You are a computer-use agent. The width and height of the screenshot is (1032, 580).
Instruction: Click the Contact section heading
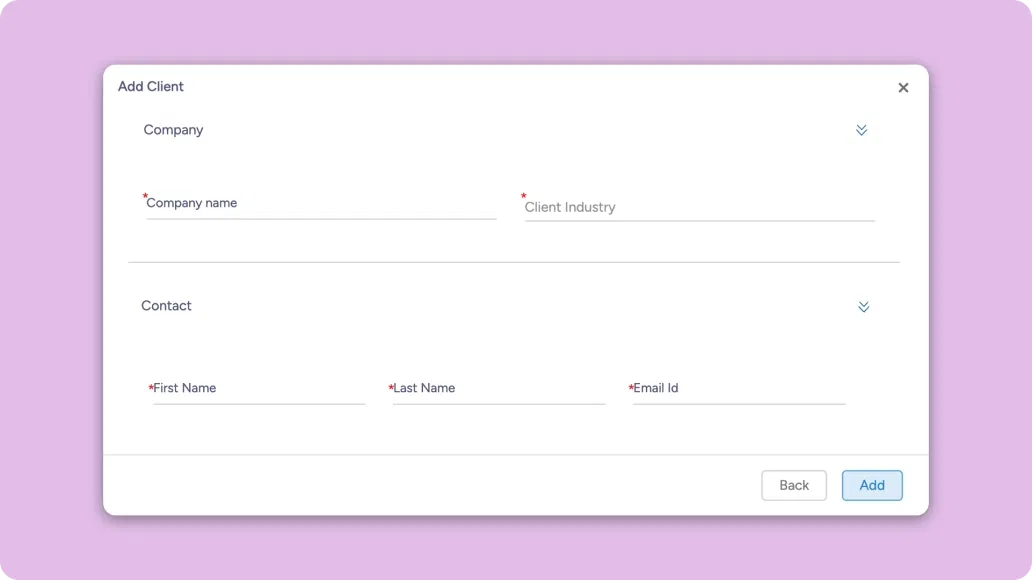(166, 306)
